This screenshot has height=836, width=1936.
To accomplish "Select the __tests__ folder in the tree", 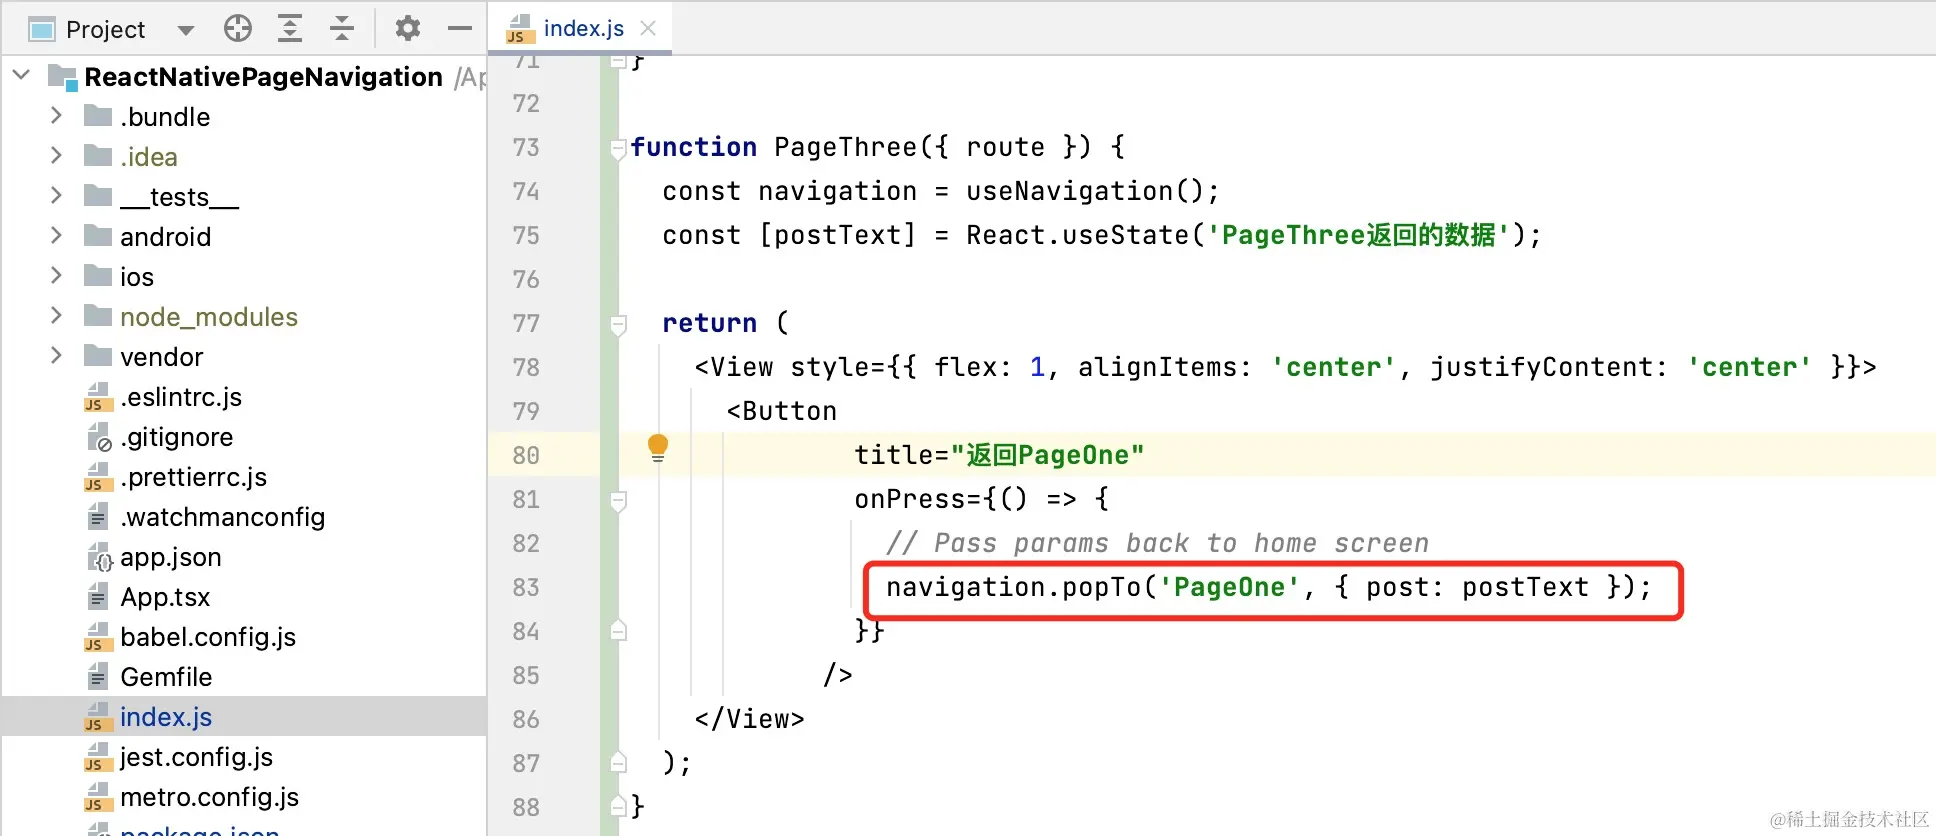I will [x=180, y=197].
